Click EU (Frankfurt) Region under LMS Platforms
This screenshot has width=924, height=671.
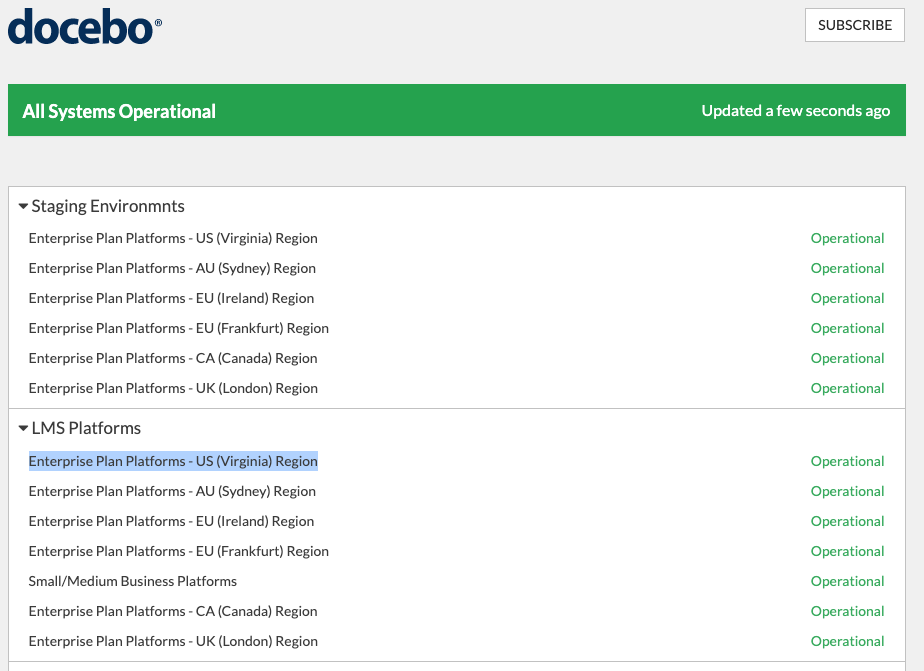[178, 551]
